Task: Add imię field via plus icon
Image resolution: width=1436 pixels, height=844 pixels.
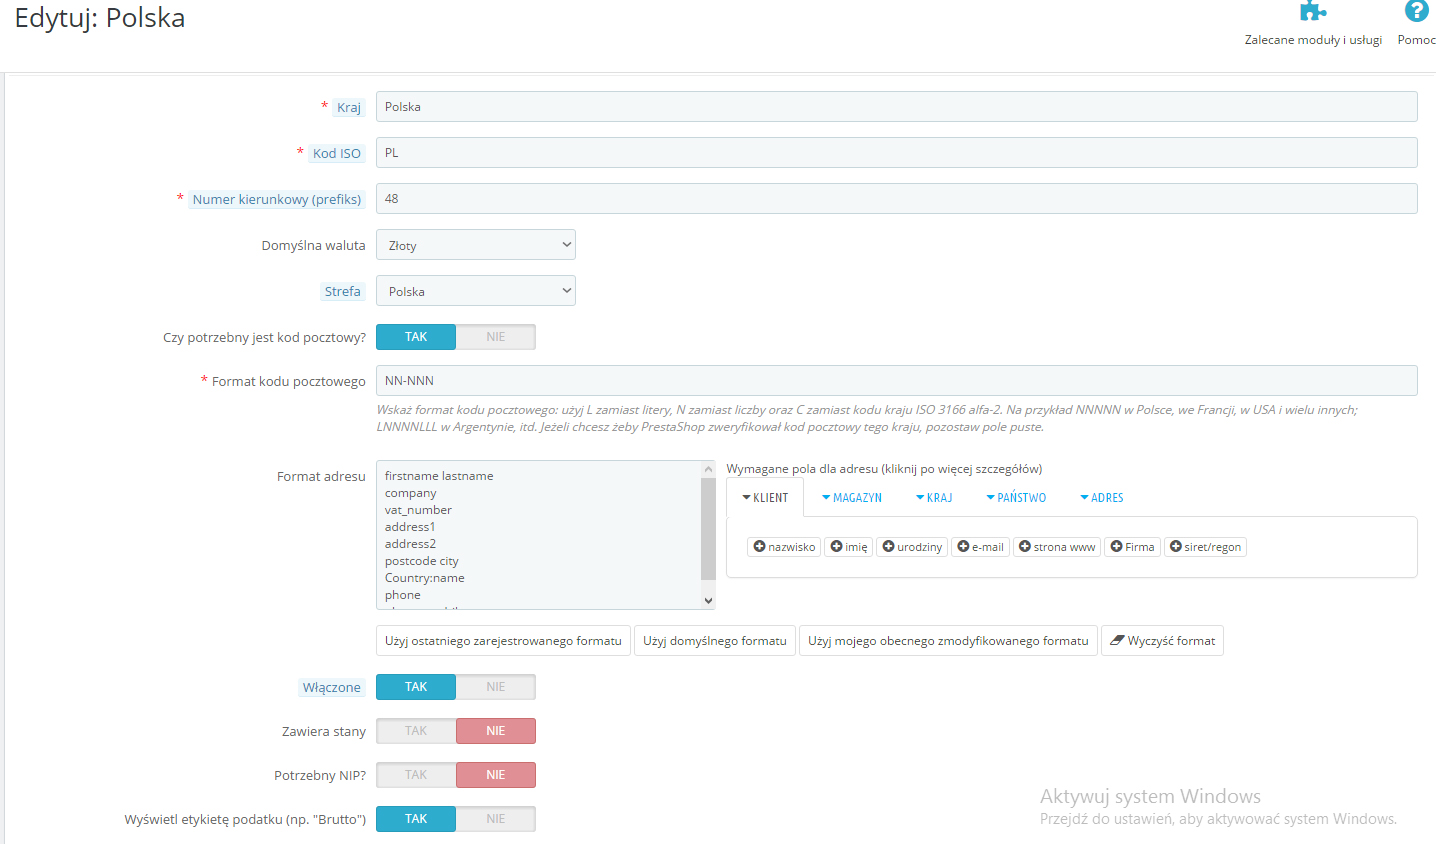Action: tap(836, 546)
